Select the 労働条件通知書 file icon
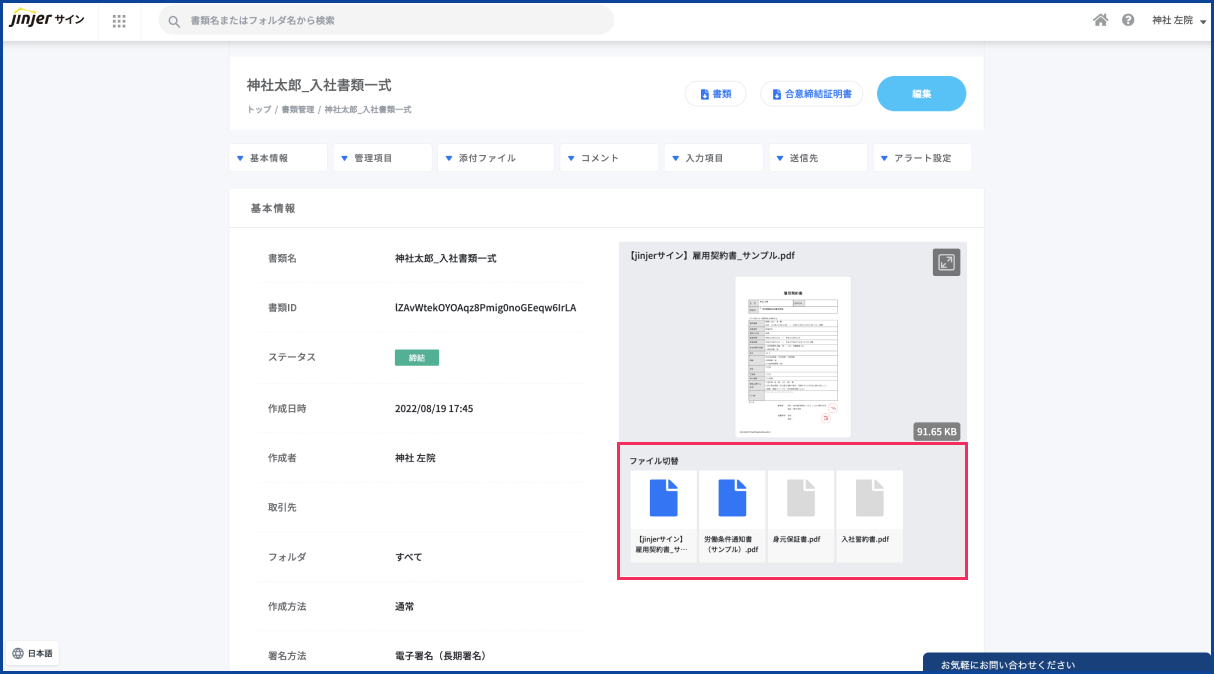This screenshot has height=674, width=1214. [732, 498]
